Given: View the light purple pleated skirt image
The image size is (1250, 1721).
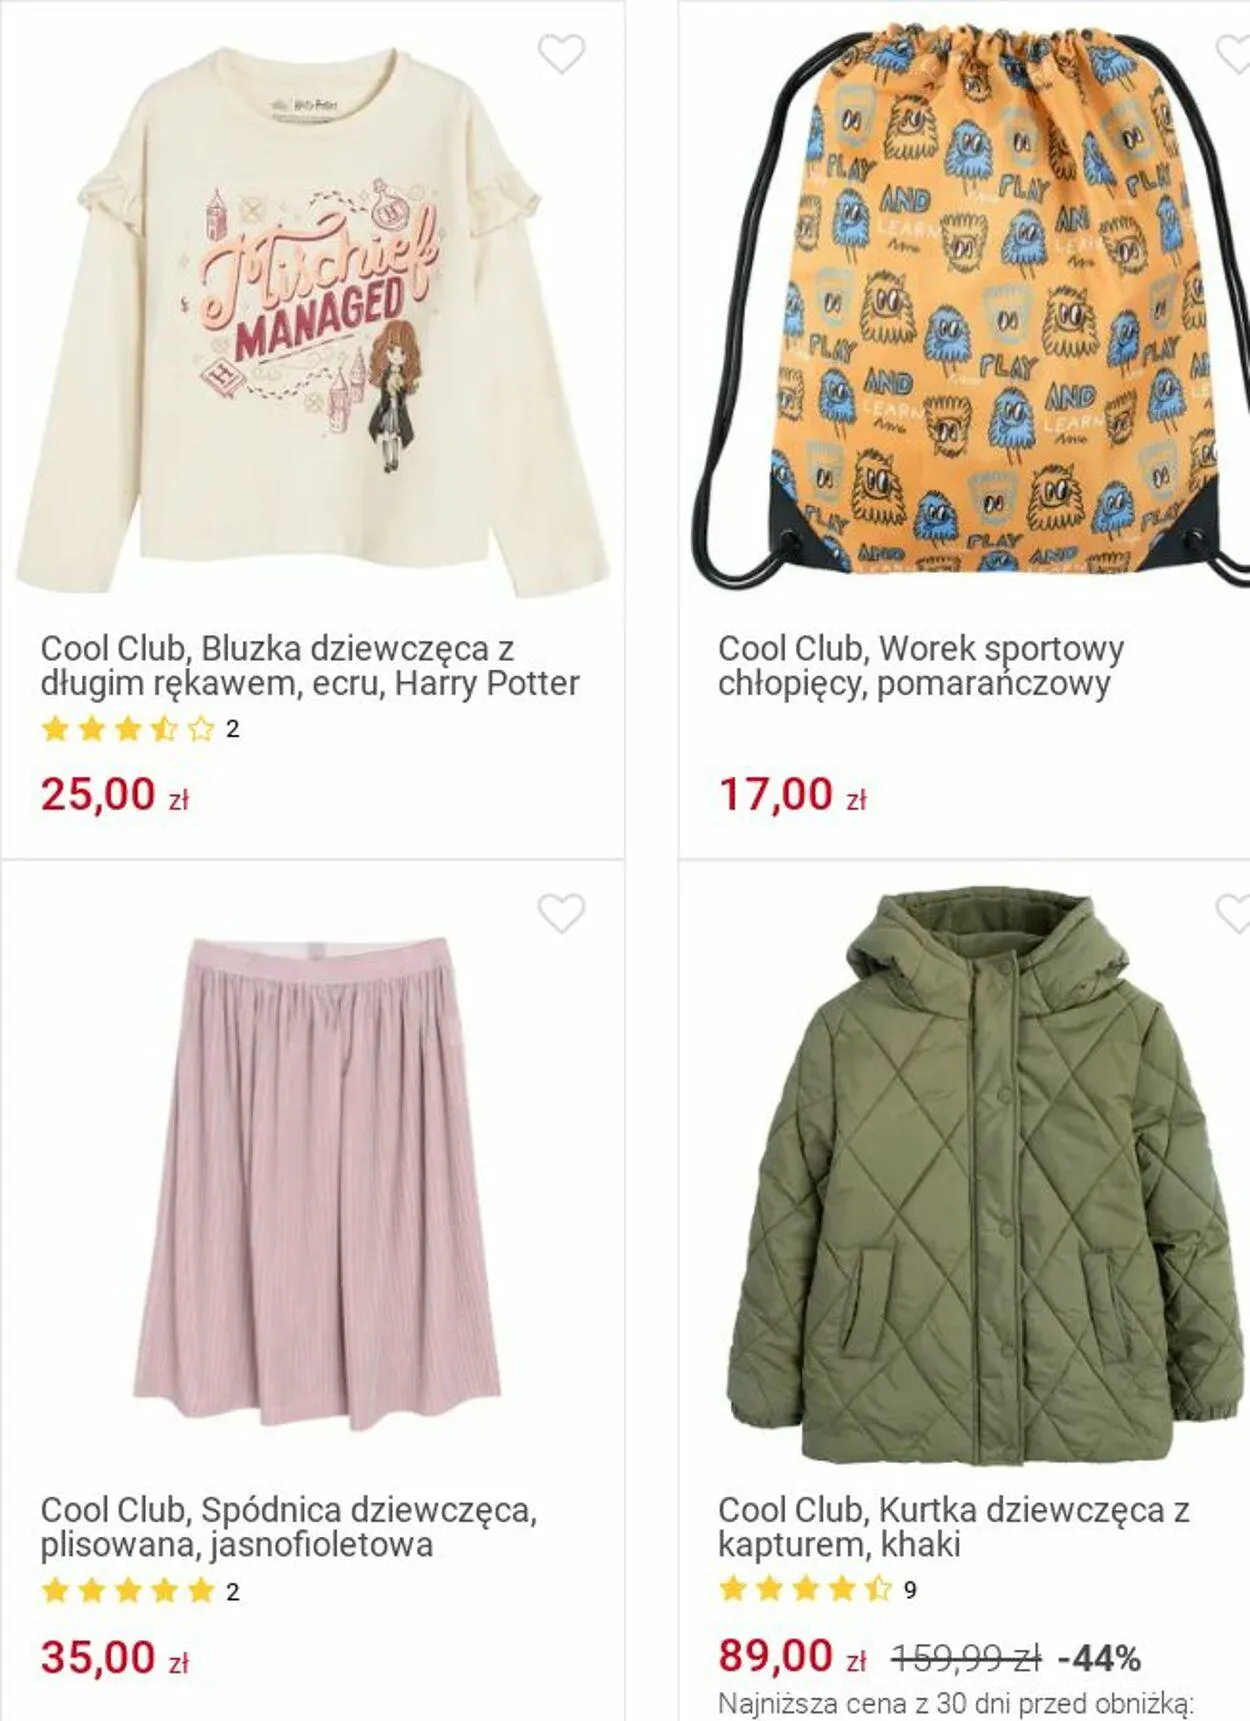Looking at the screenshot, I should click(312, 1171).
